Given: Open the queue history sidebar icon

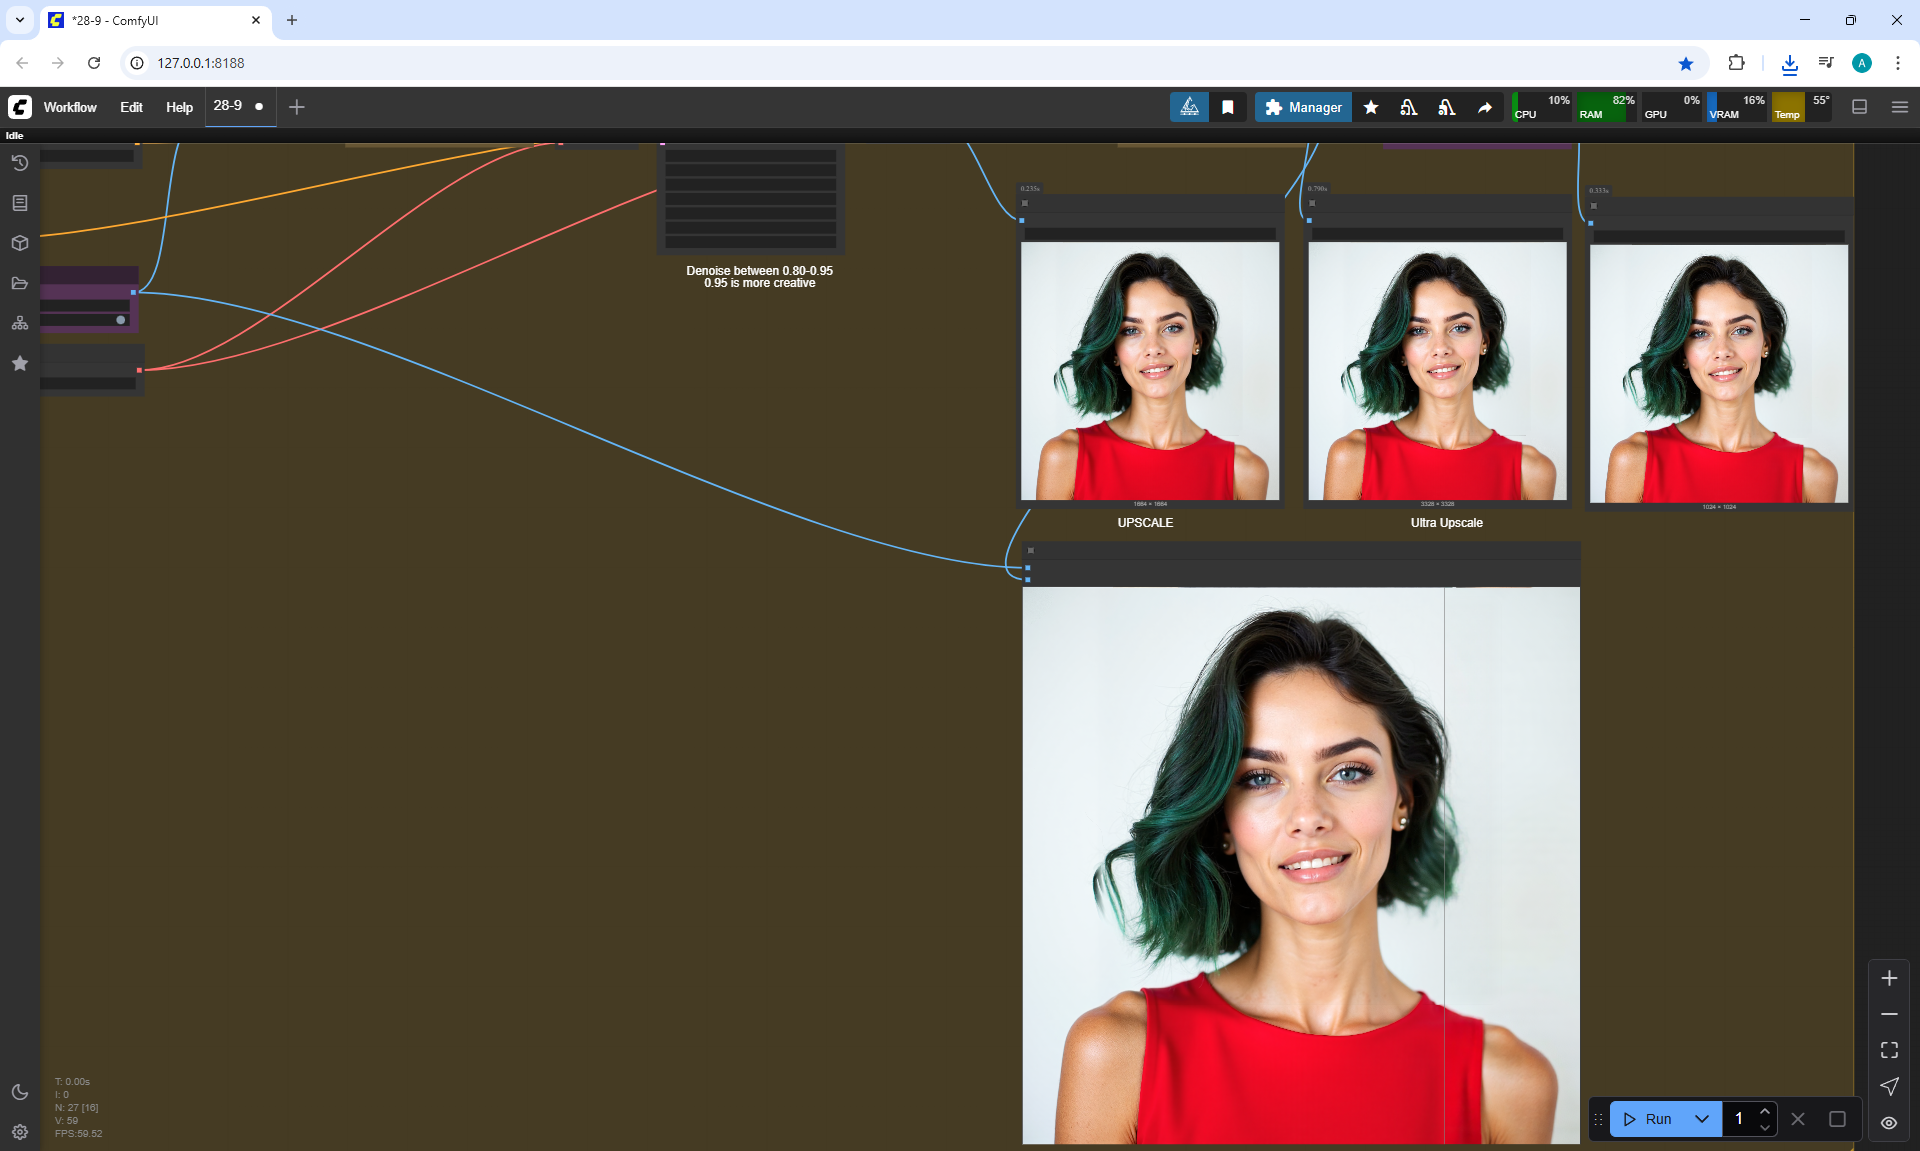Looking at the screenshot, I should click(19, 163).
